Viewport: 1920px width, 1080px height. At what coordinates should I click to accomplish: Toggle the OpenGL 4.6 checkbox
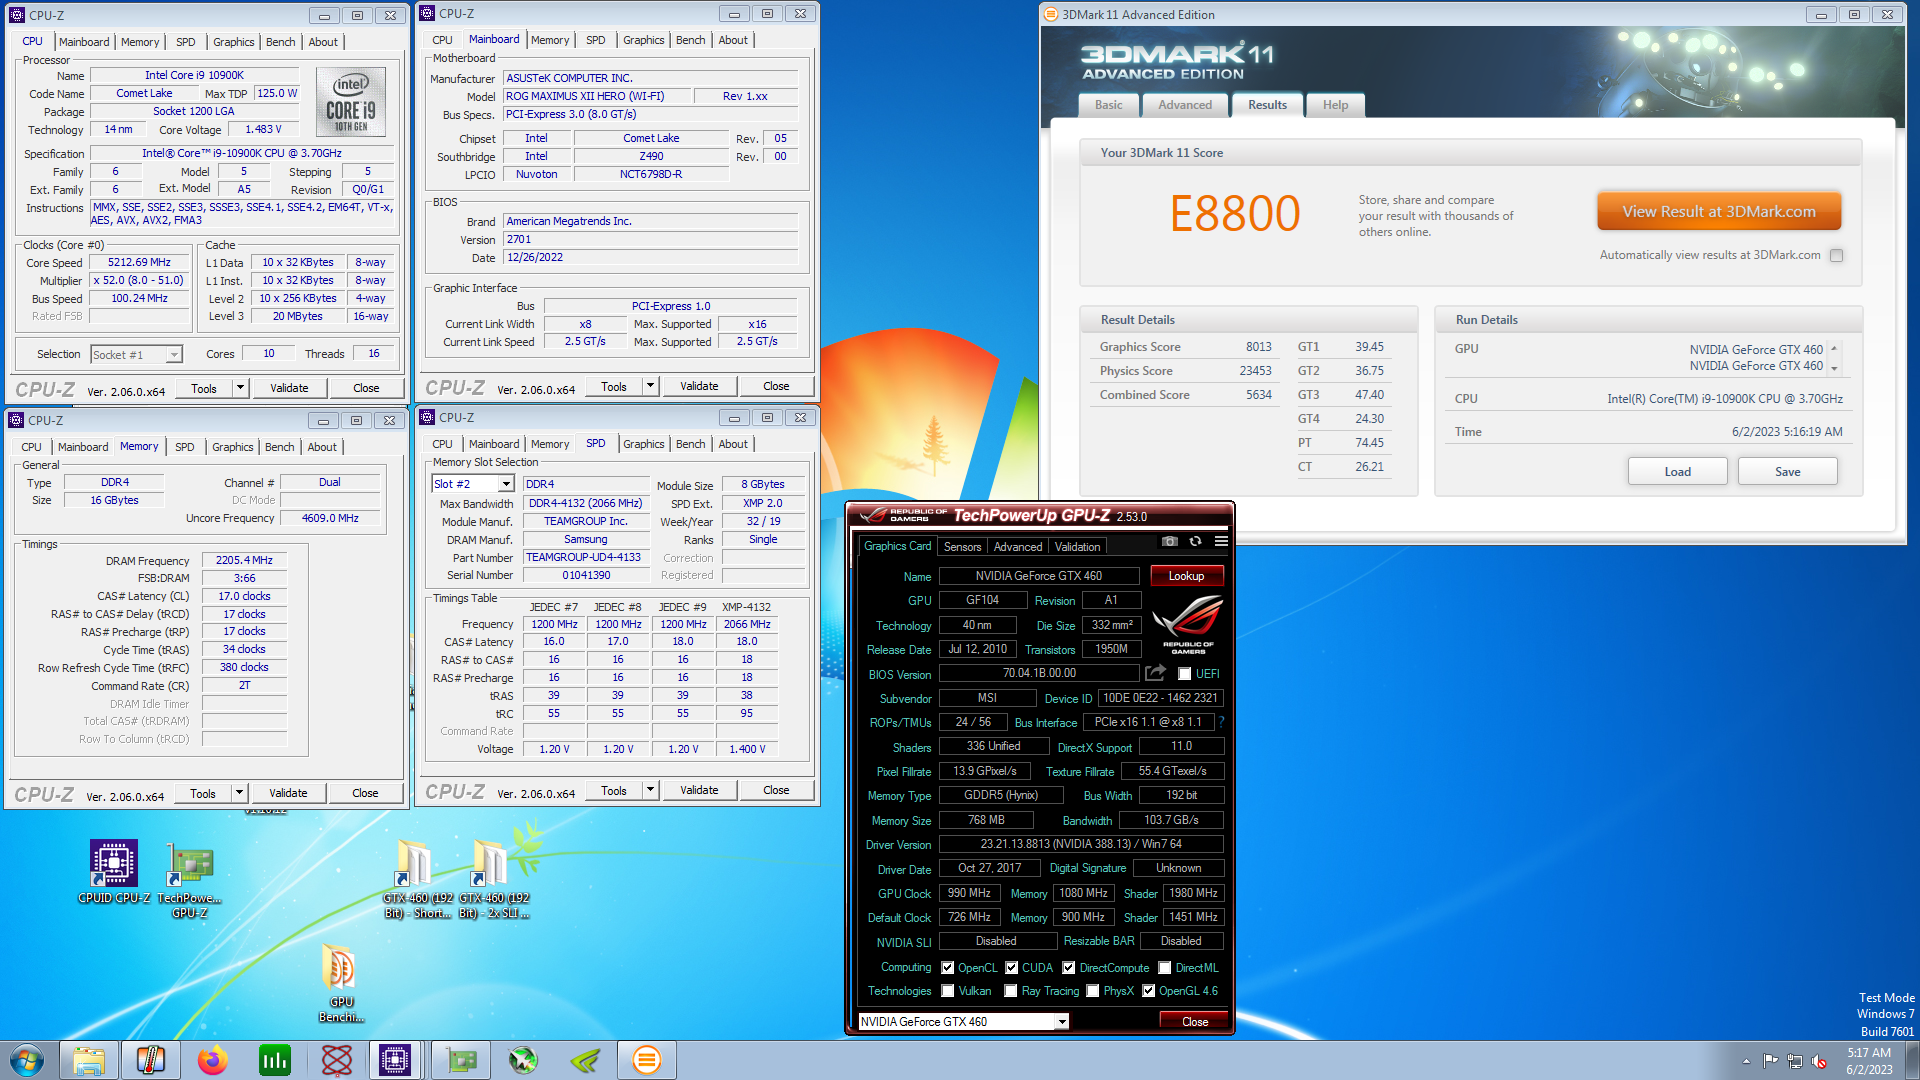pyautogui.click(x=1149, y=991)
